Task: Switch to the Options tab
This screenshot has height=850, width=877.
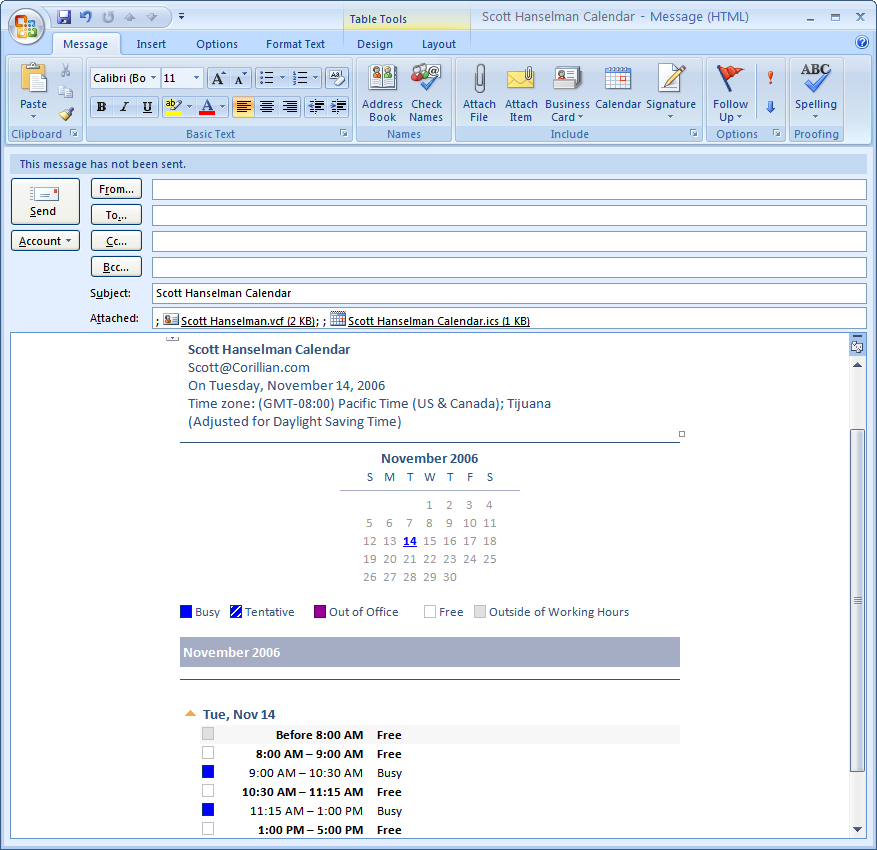Action: [217, 44]
